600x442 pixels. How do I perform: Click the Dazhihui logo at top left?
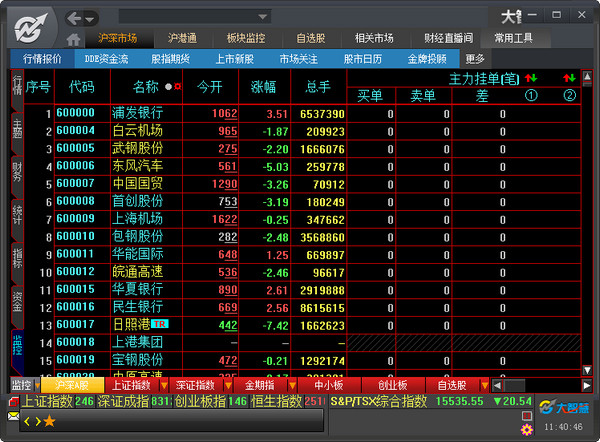[x=31, y=28]
